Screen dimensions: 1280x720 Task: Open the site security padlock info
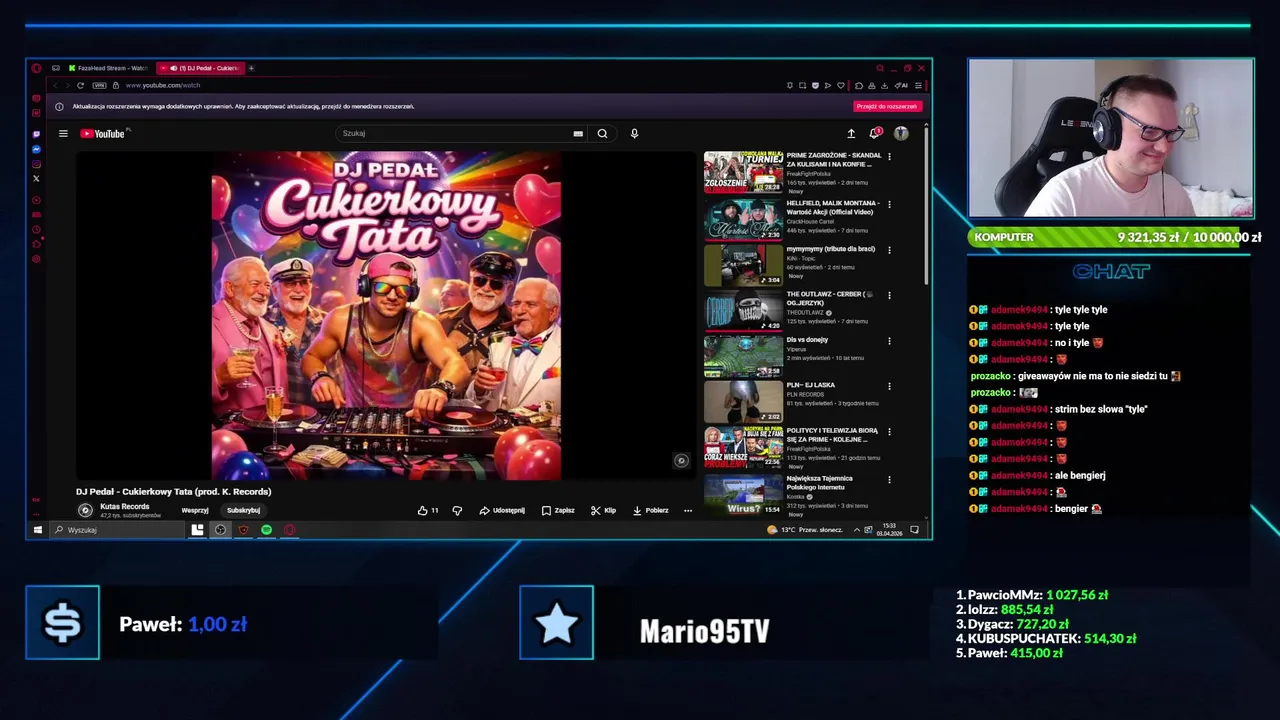116,85
